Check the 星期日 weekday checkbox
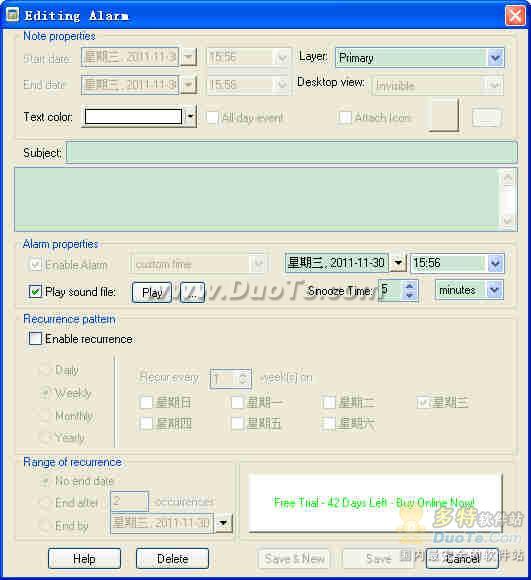Viewport: 531px width, 580px height. tap(146, 402)
